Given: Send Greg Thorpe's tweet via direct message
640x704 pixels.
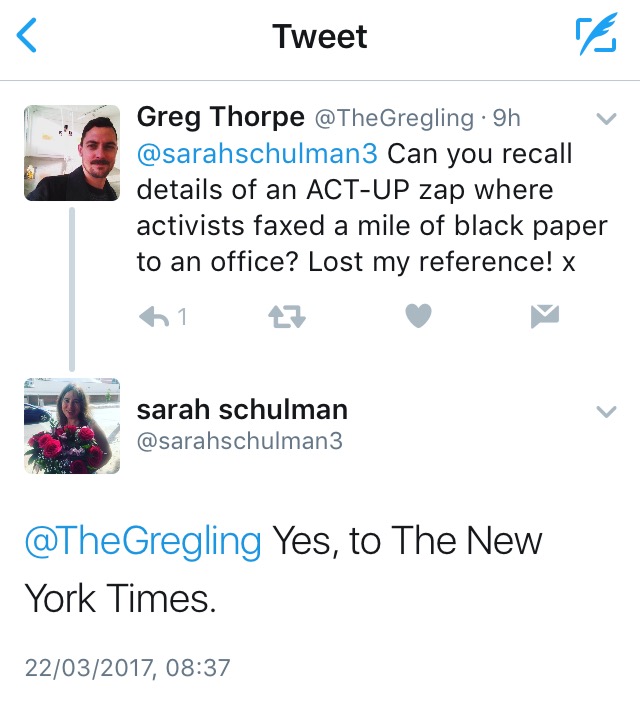Looking at the screenshot, I should [544, 317].
